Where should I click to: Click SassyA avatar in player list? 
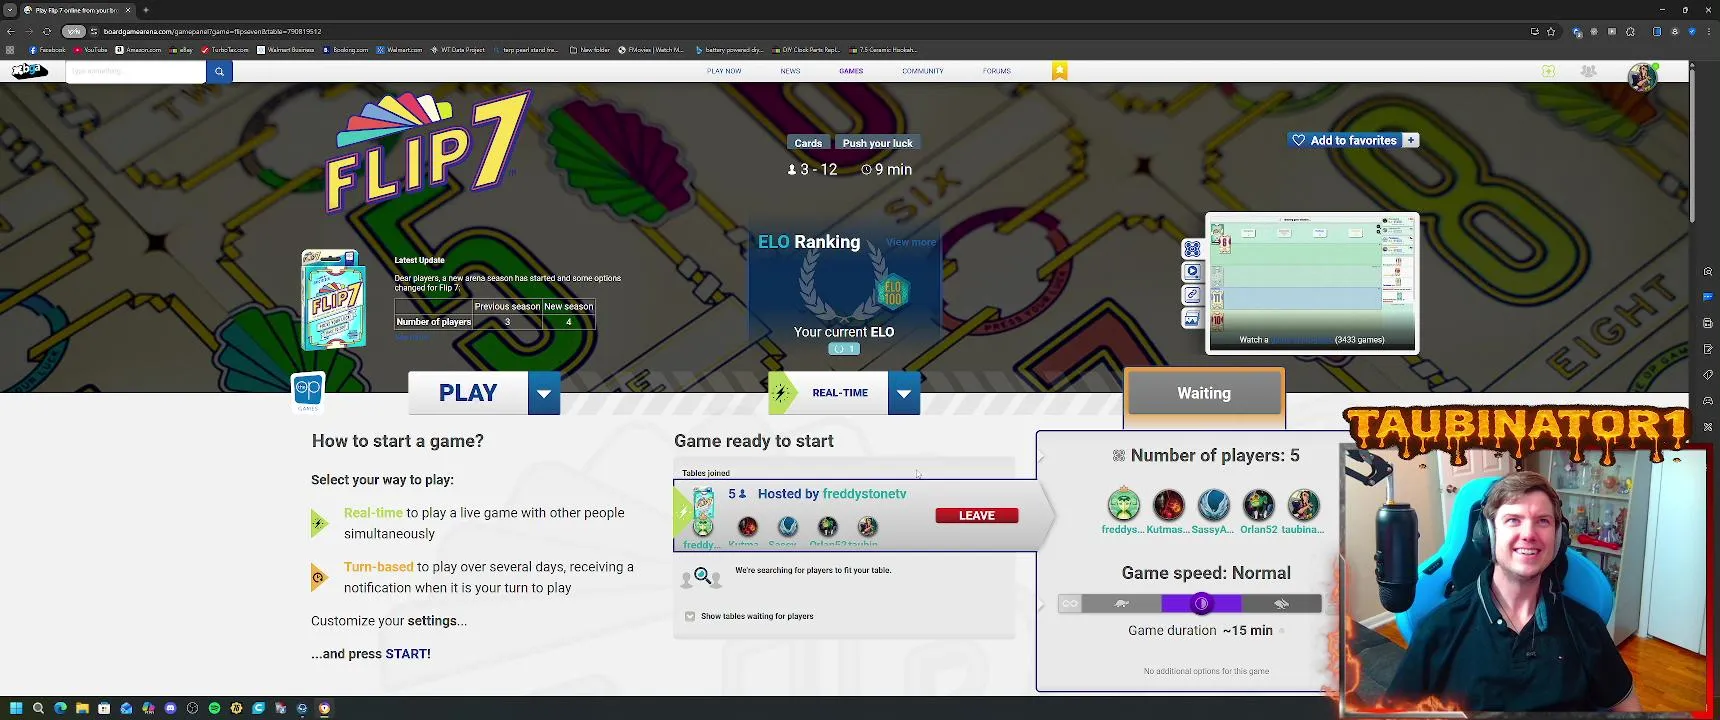(1213, 505)
